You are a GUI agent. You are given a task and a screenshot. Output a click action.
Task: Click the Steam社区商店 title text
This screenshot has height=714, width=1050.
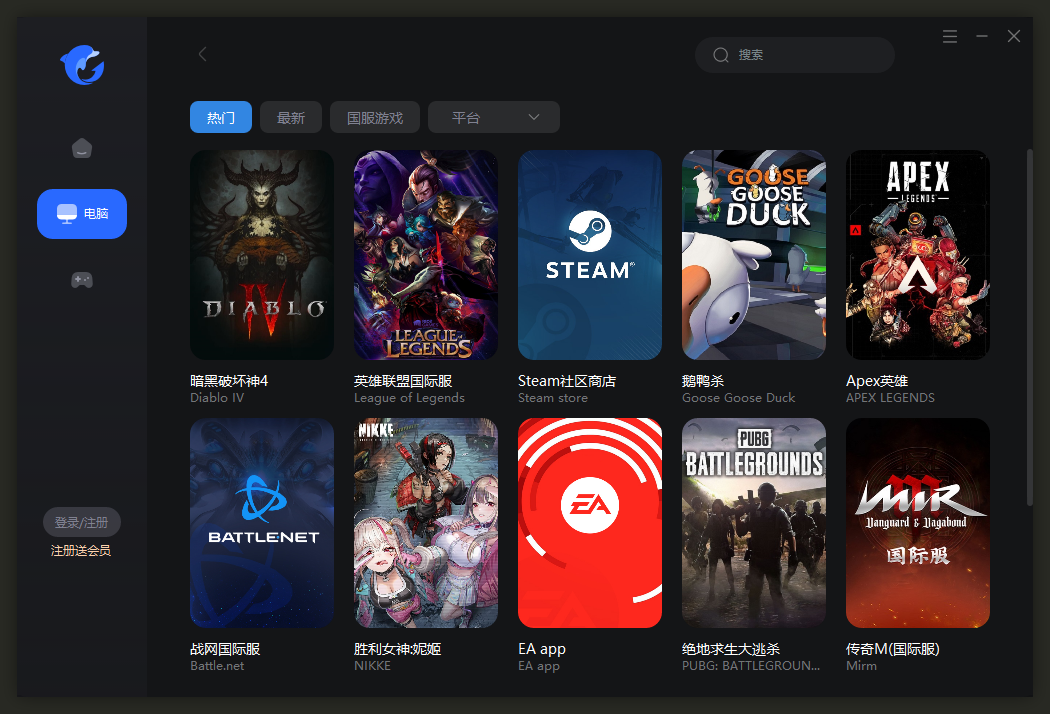click(567, 380)
